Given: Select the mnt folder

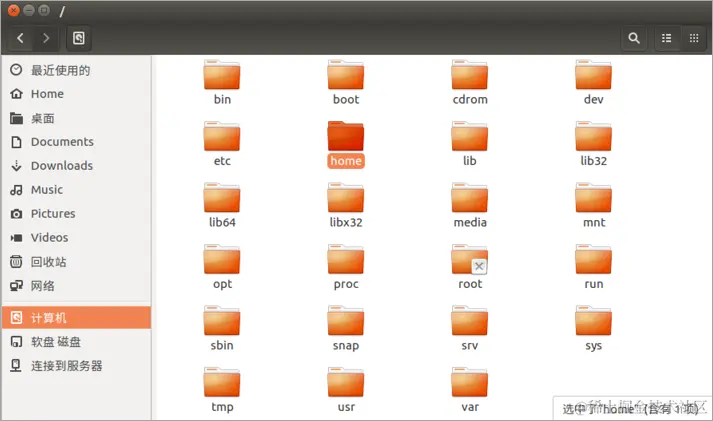Looking at the screenshot, I should click(593, 205).
